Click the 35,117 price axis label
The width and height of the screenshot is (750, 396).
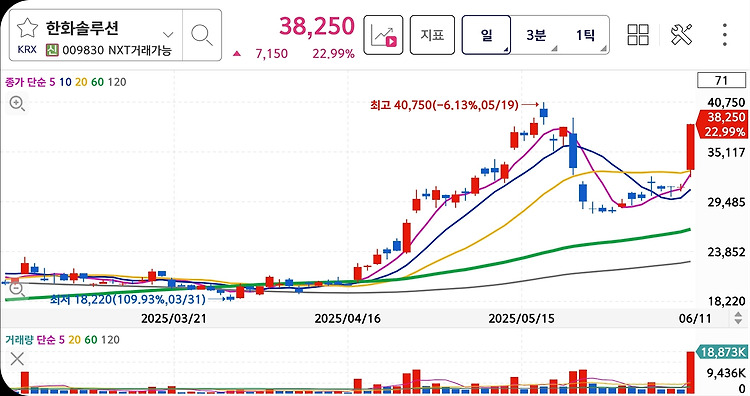click(726, 153)
